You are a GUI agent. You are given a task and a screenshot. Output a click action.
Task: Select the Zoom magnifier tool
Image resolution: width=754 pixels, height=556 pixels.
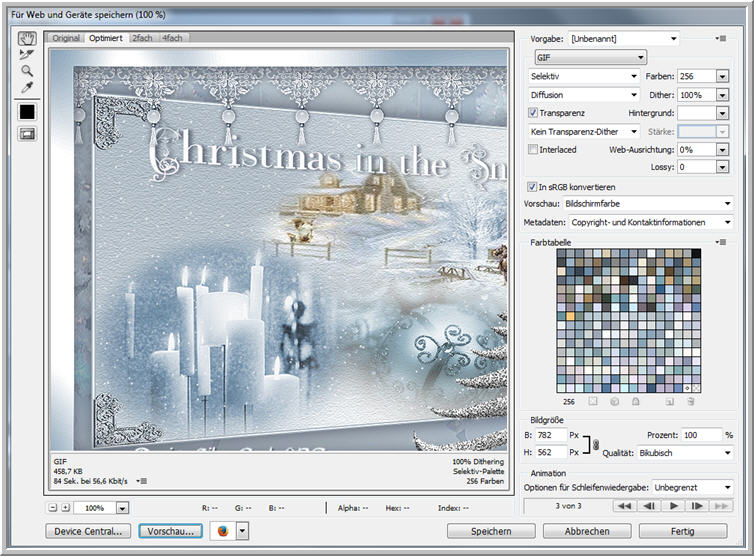(x=27, y=71)
